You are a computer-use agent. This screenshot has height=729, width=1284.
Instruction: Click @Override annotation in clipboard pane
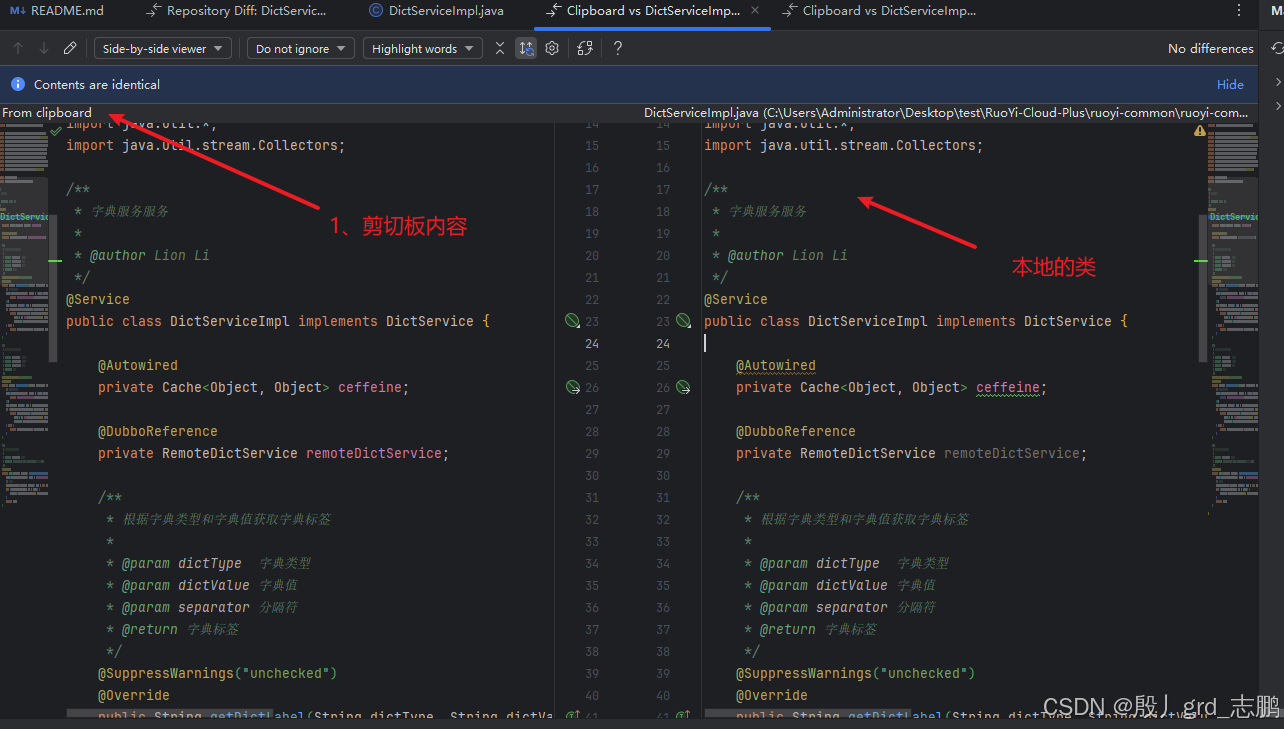(134, 695)
